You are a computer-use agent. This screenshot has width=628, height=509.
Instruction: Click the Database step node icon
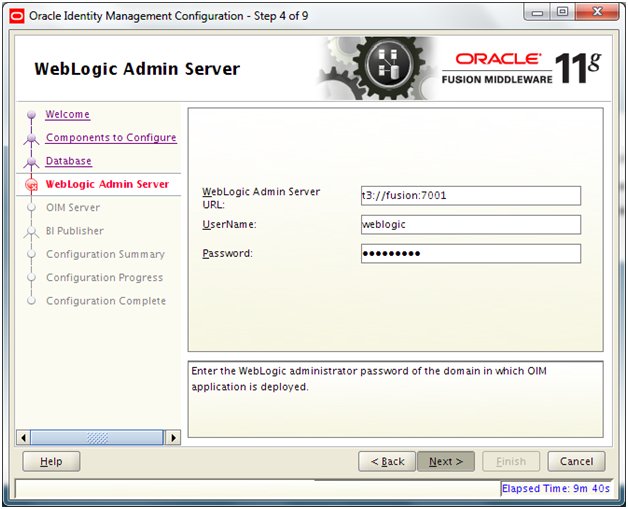point(31,162)
